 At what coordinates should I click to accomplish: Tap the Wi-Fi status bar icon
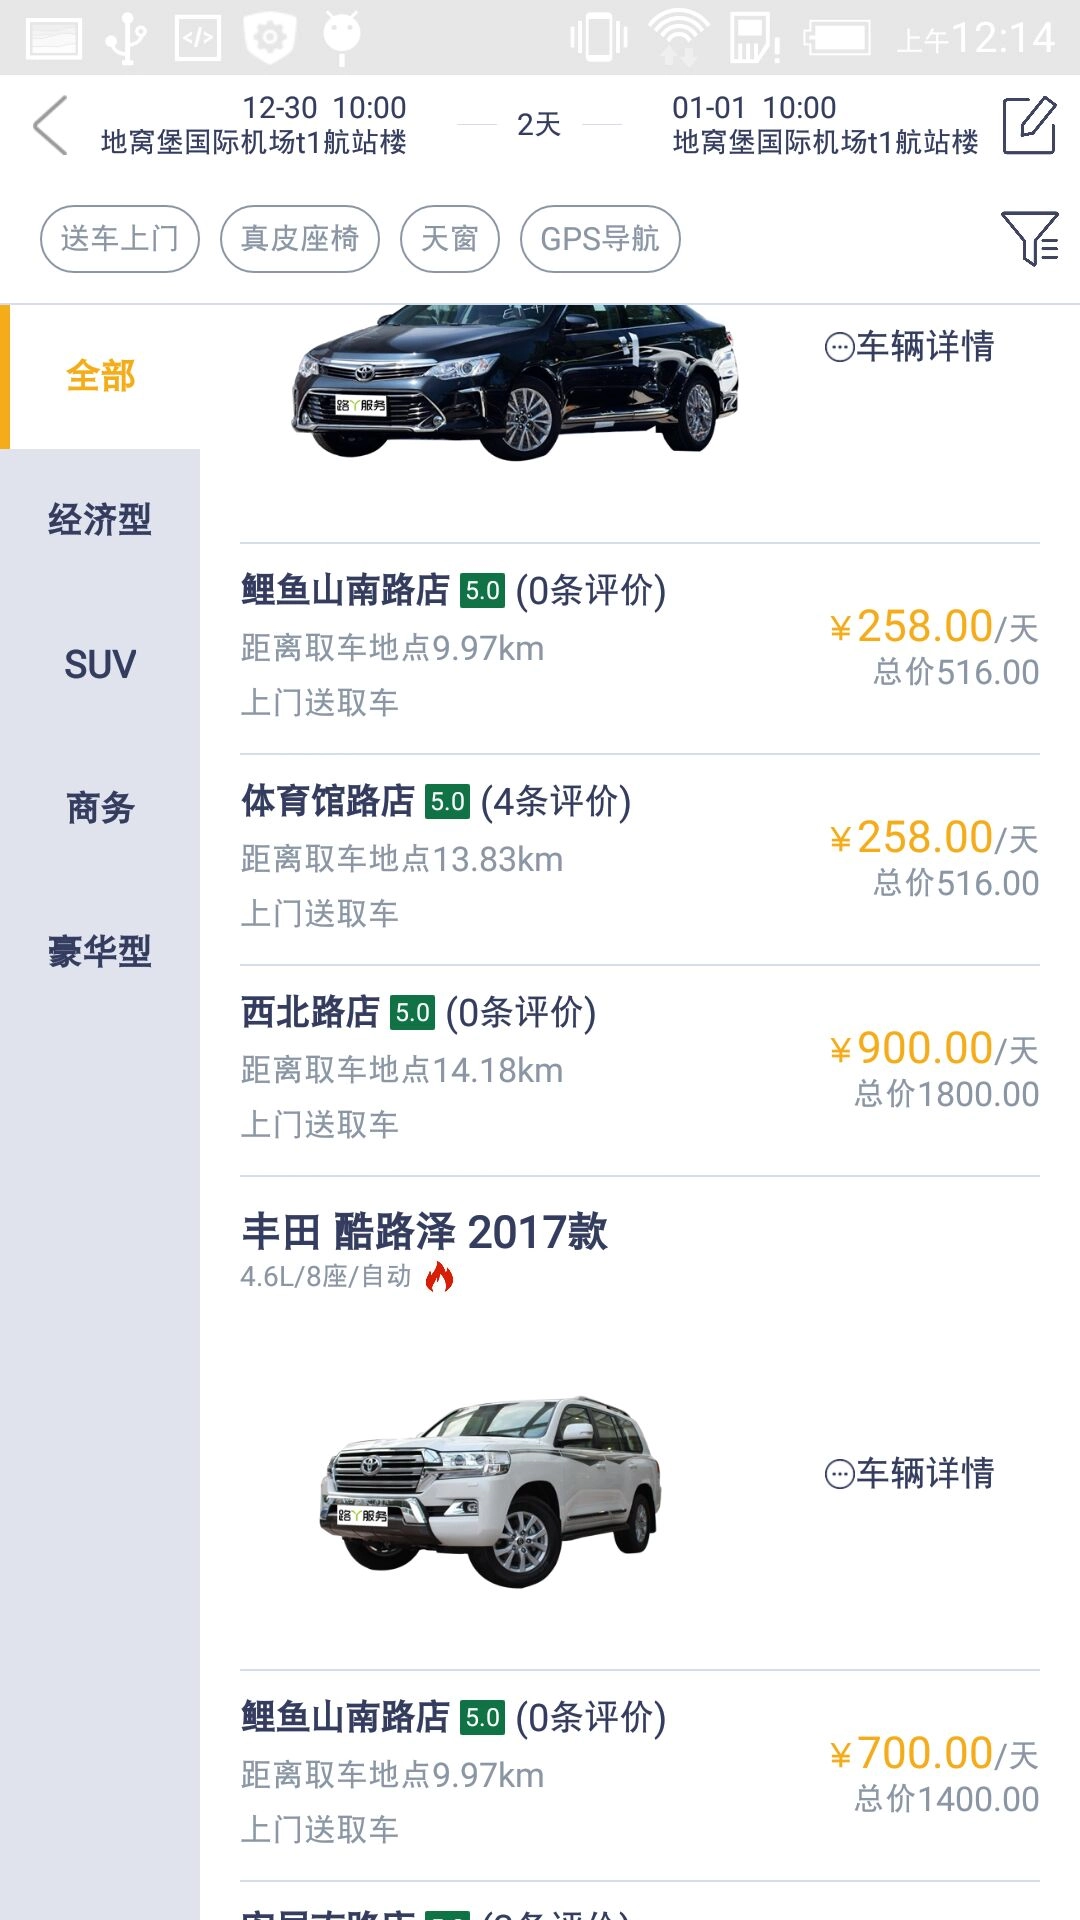(x=678, y=38)
